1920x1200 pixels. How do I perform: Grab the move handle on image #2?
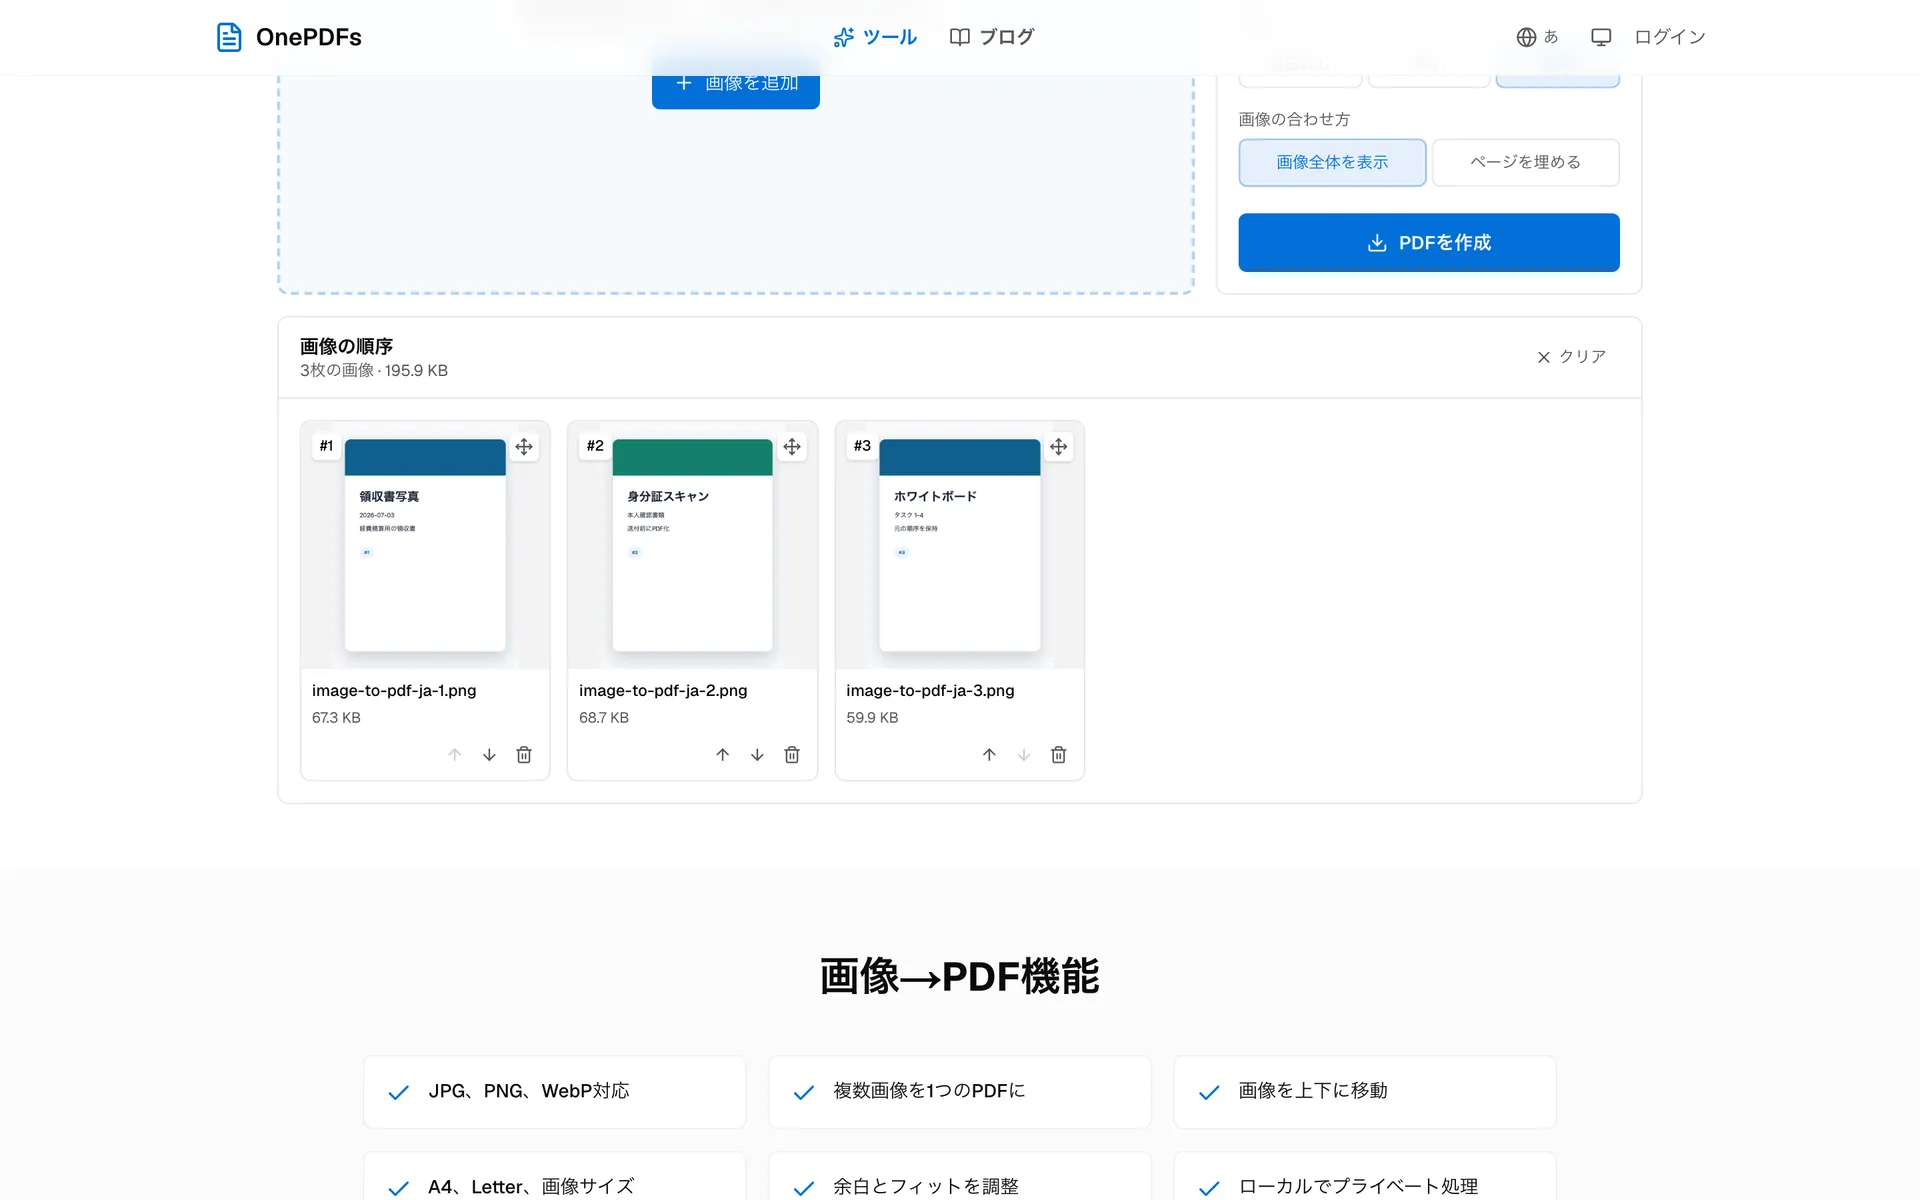(x=792, y=447)
